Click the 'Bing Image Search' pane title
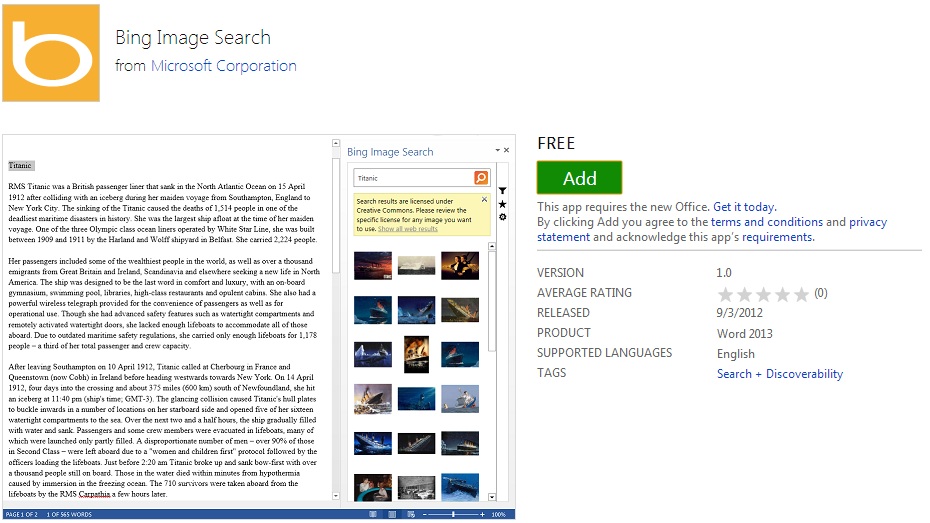Screen dimensions: 930x523 point(390,152)
